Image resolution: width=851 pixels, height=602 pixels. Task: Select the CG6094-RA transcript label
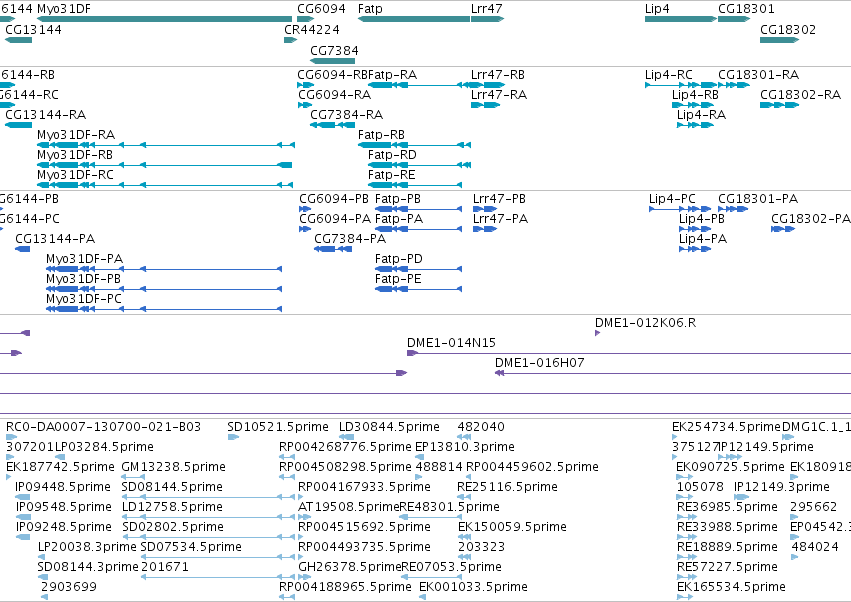334,95
